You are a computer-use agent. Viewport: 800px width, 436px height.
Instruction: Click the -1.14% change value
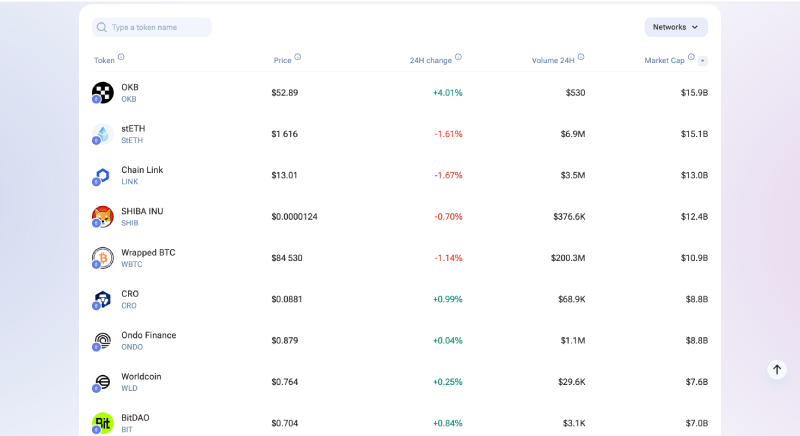tap(448, 258)
